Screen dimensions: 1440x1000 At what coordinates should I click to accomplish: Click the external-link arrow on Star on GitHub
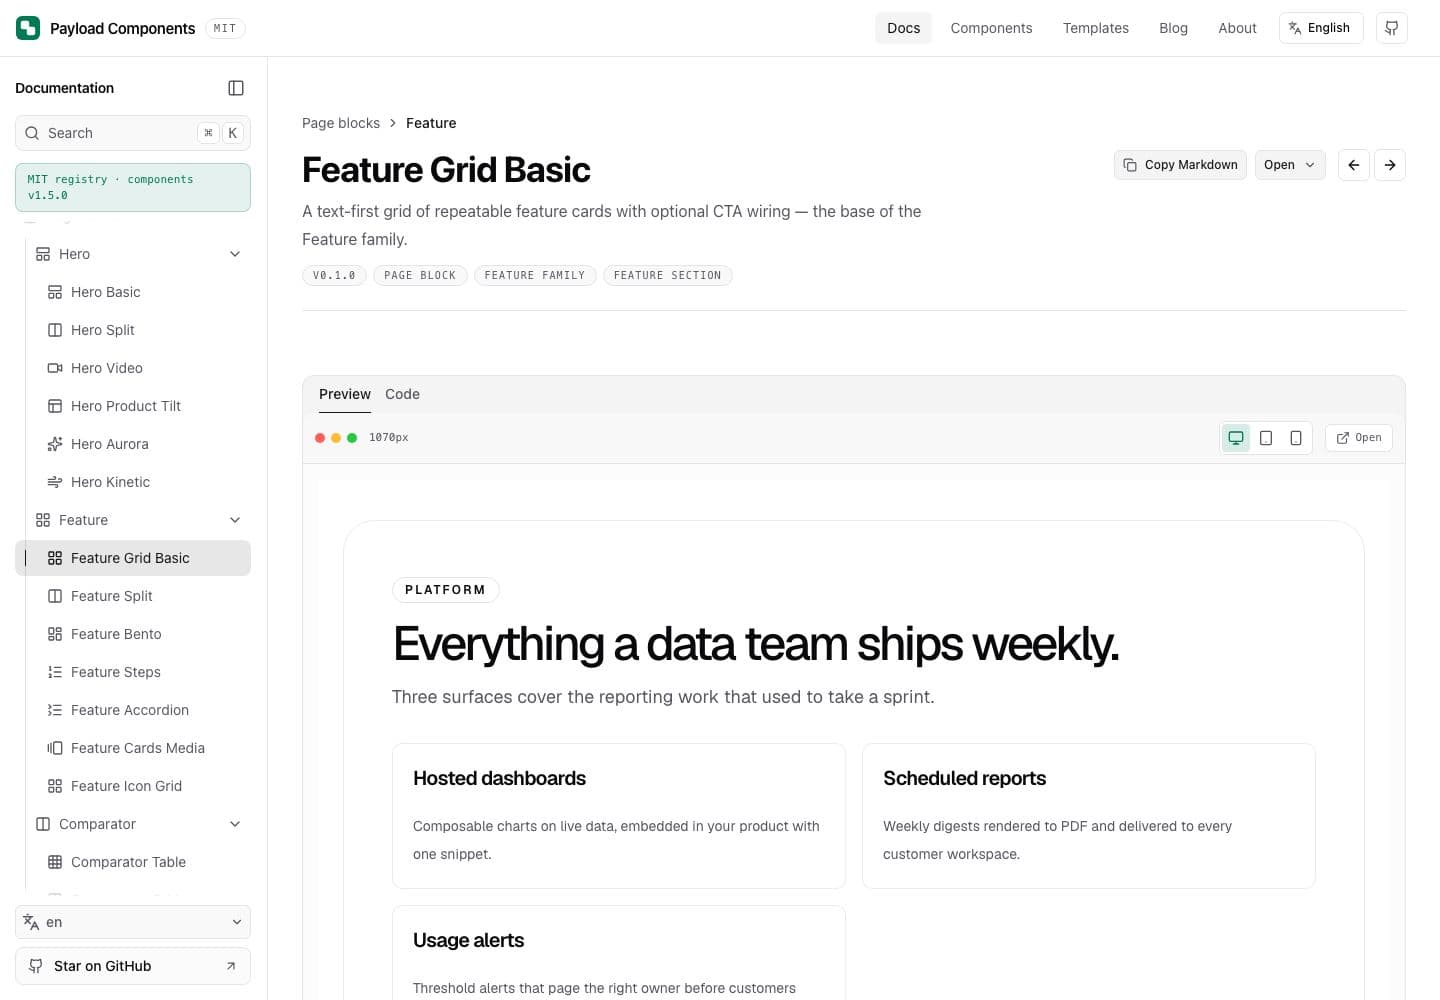coord(231,966)
